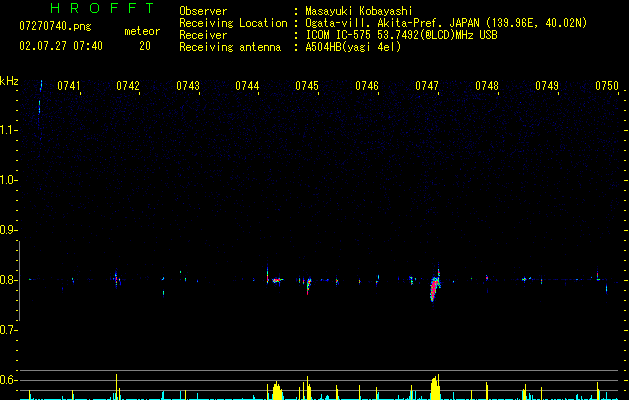Image resolution: width=629 pixels, height=400 pixels.
Task: Select the filename 07270740.png
Action: 55,26
